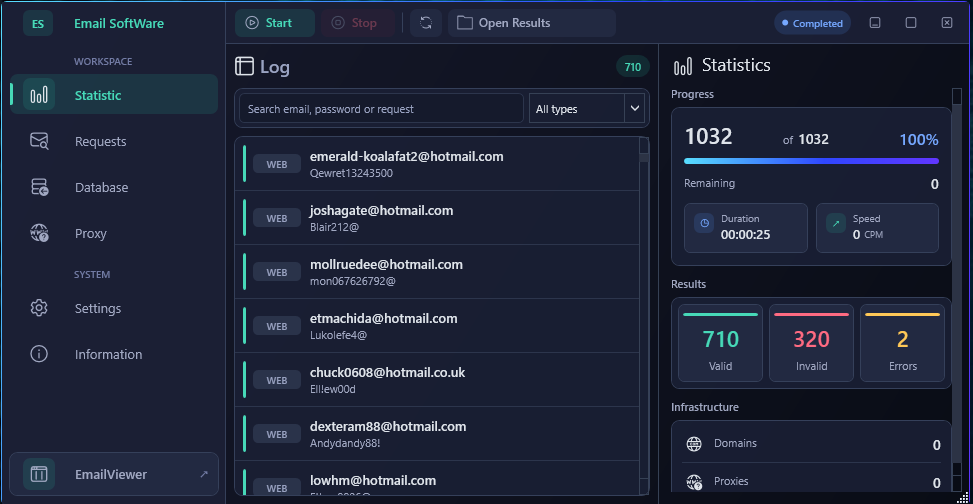The height and width of the screenshot is (504, 973).
Task: Click the EmailViewer panel icon
Action: coord(39,474)
